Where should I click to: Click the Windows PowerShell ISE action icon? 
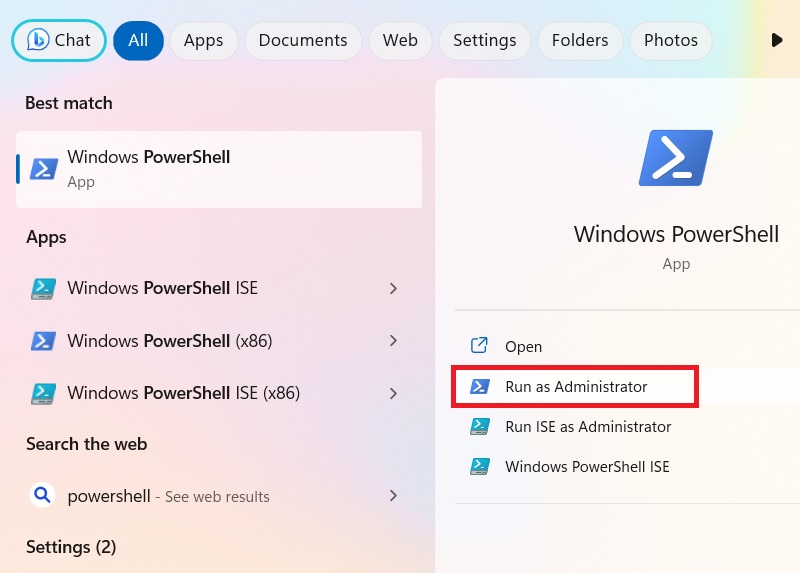tap(480, 466)
